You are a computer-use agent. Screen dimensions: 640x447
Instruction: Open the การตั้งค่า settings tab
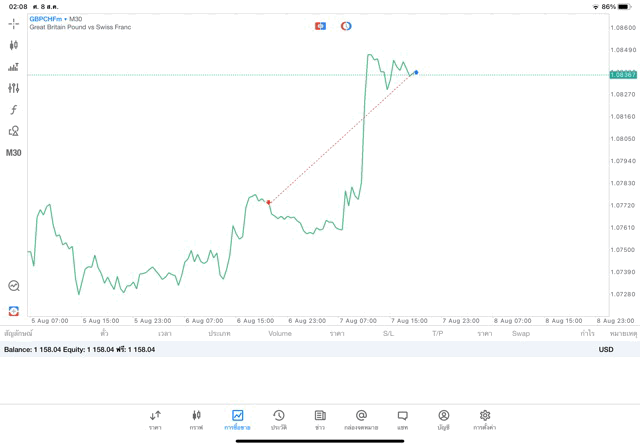[x=485, y=420]
